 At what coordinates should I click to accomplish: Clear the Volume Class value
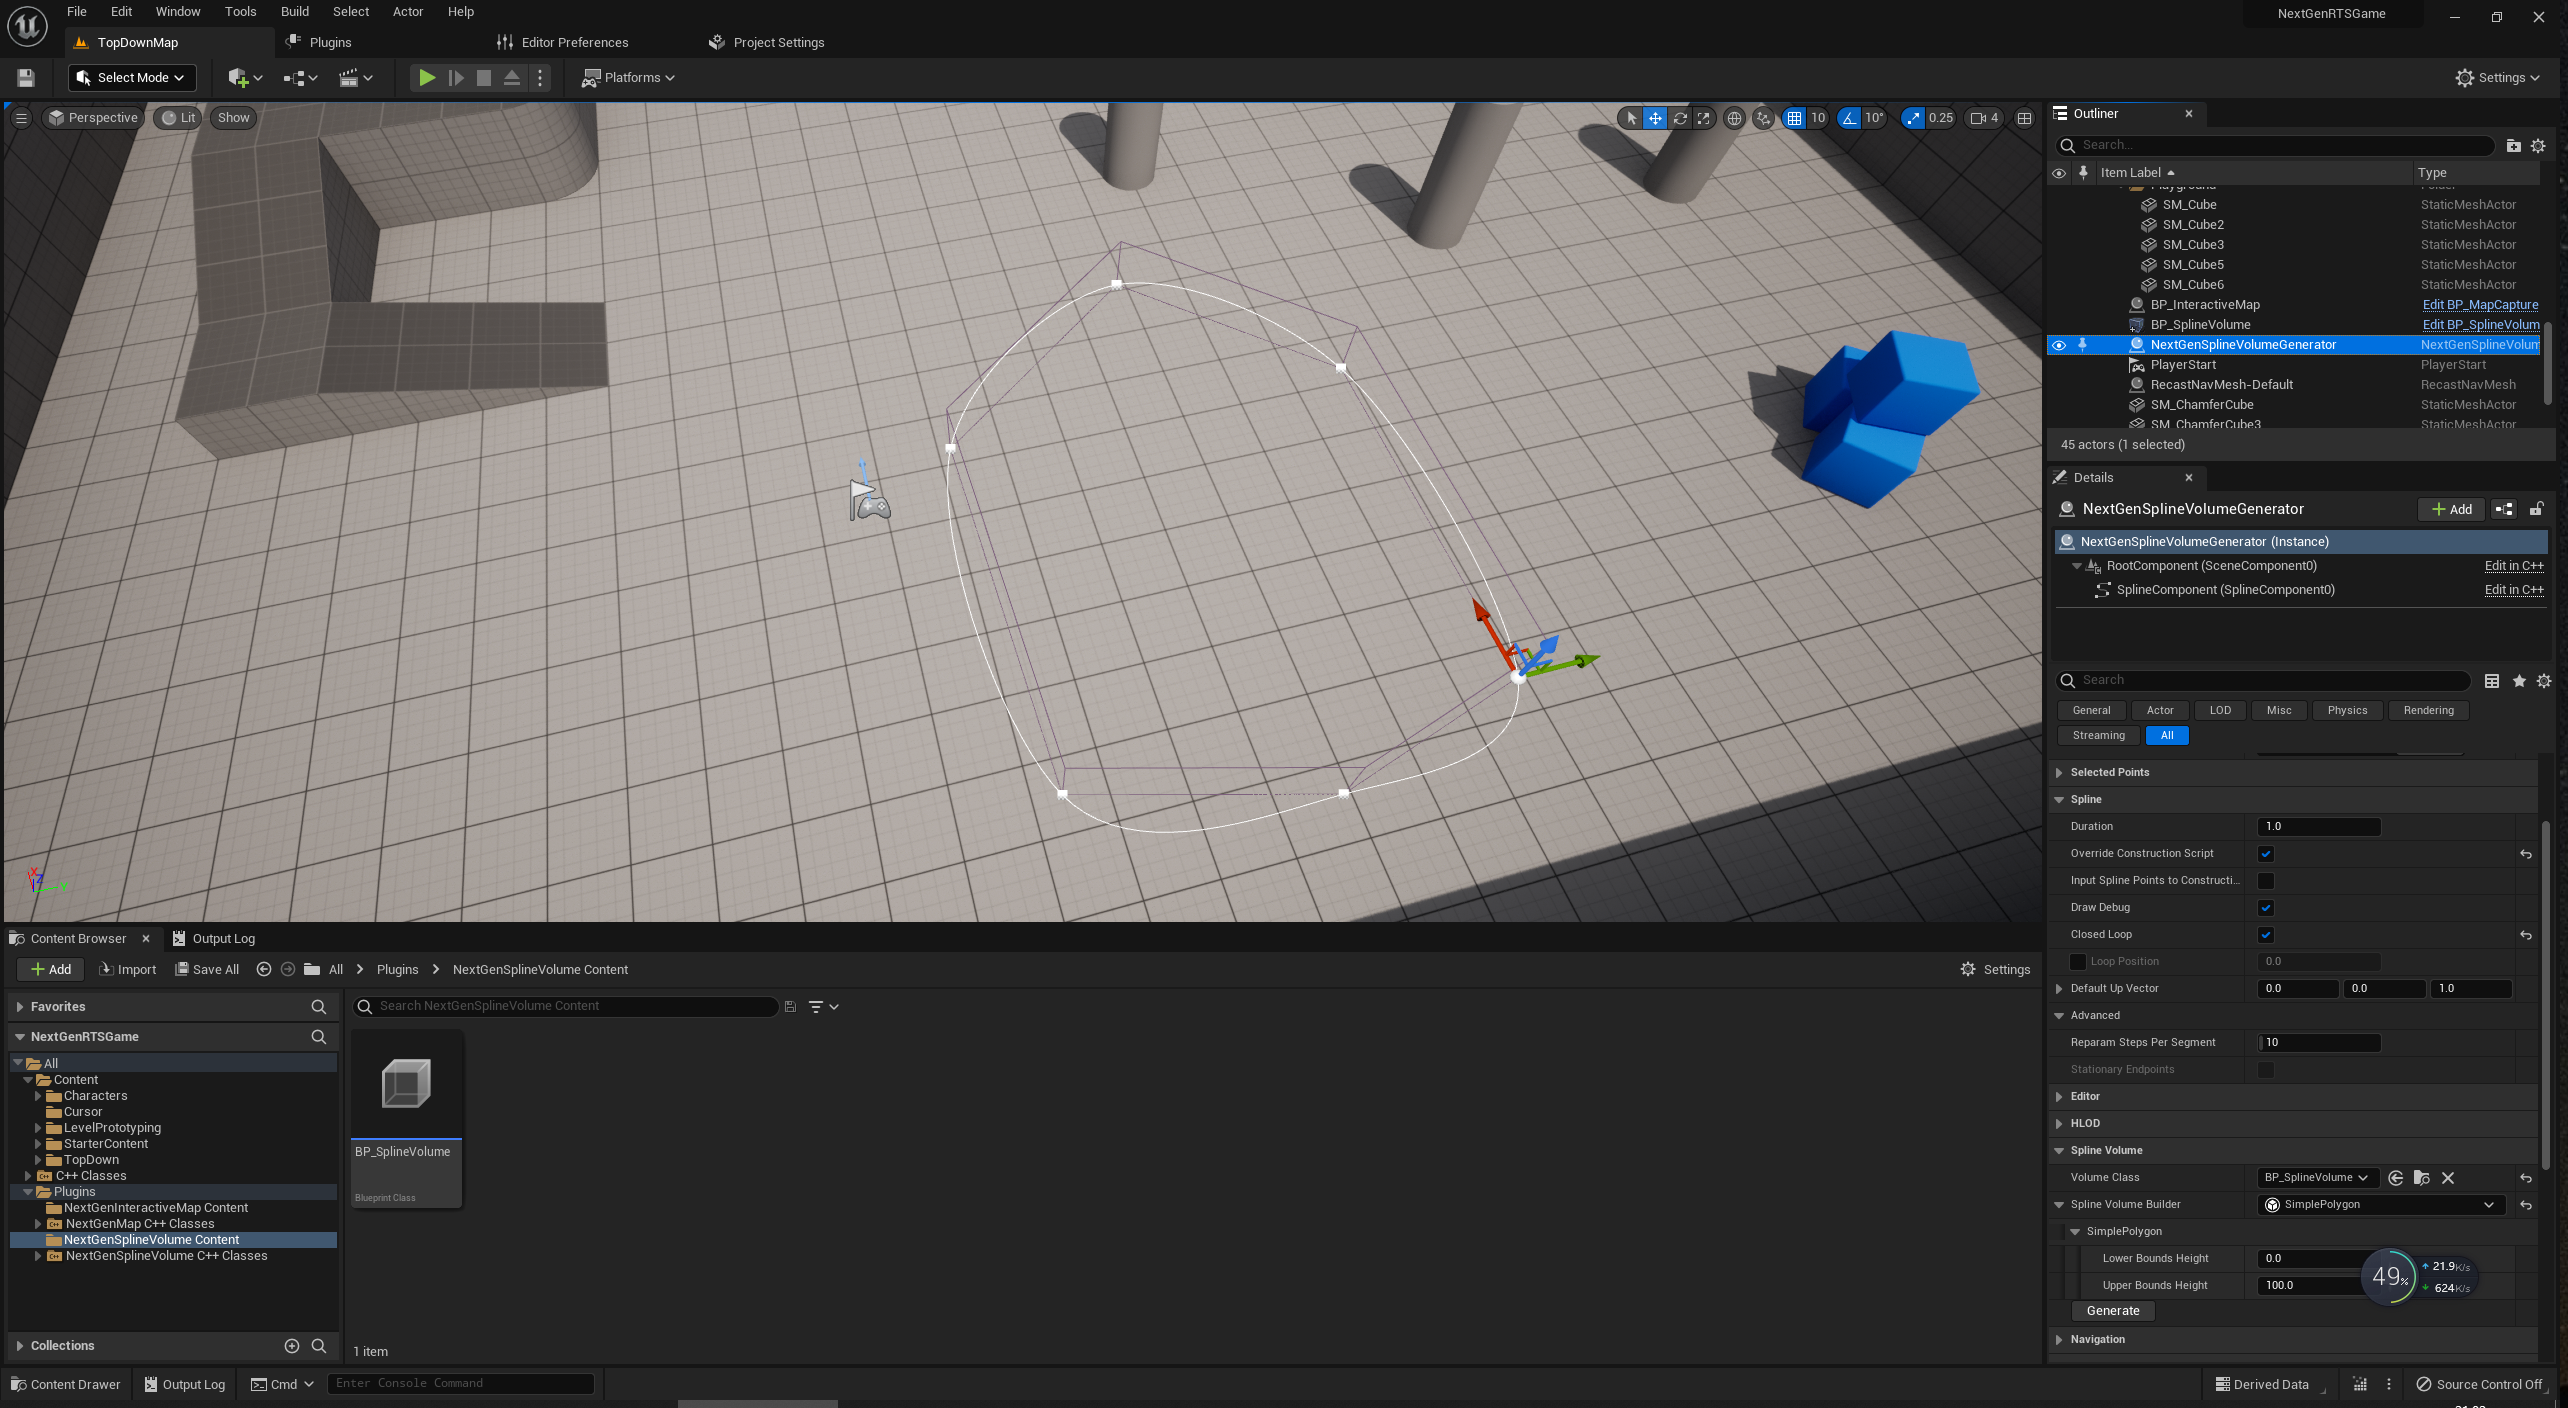point(2448,1178)
